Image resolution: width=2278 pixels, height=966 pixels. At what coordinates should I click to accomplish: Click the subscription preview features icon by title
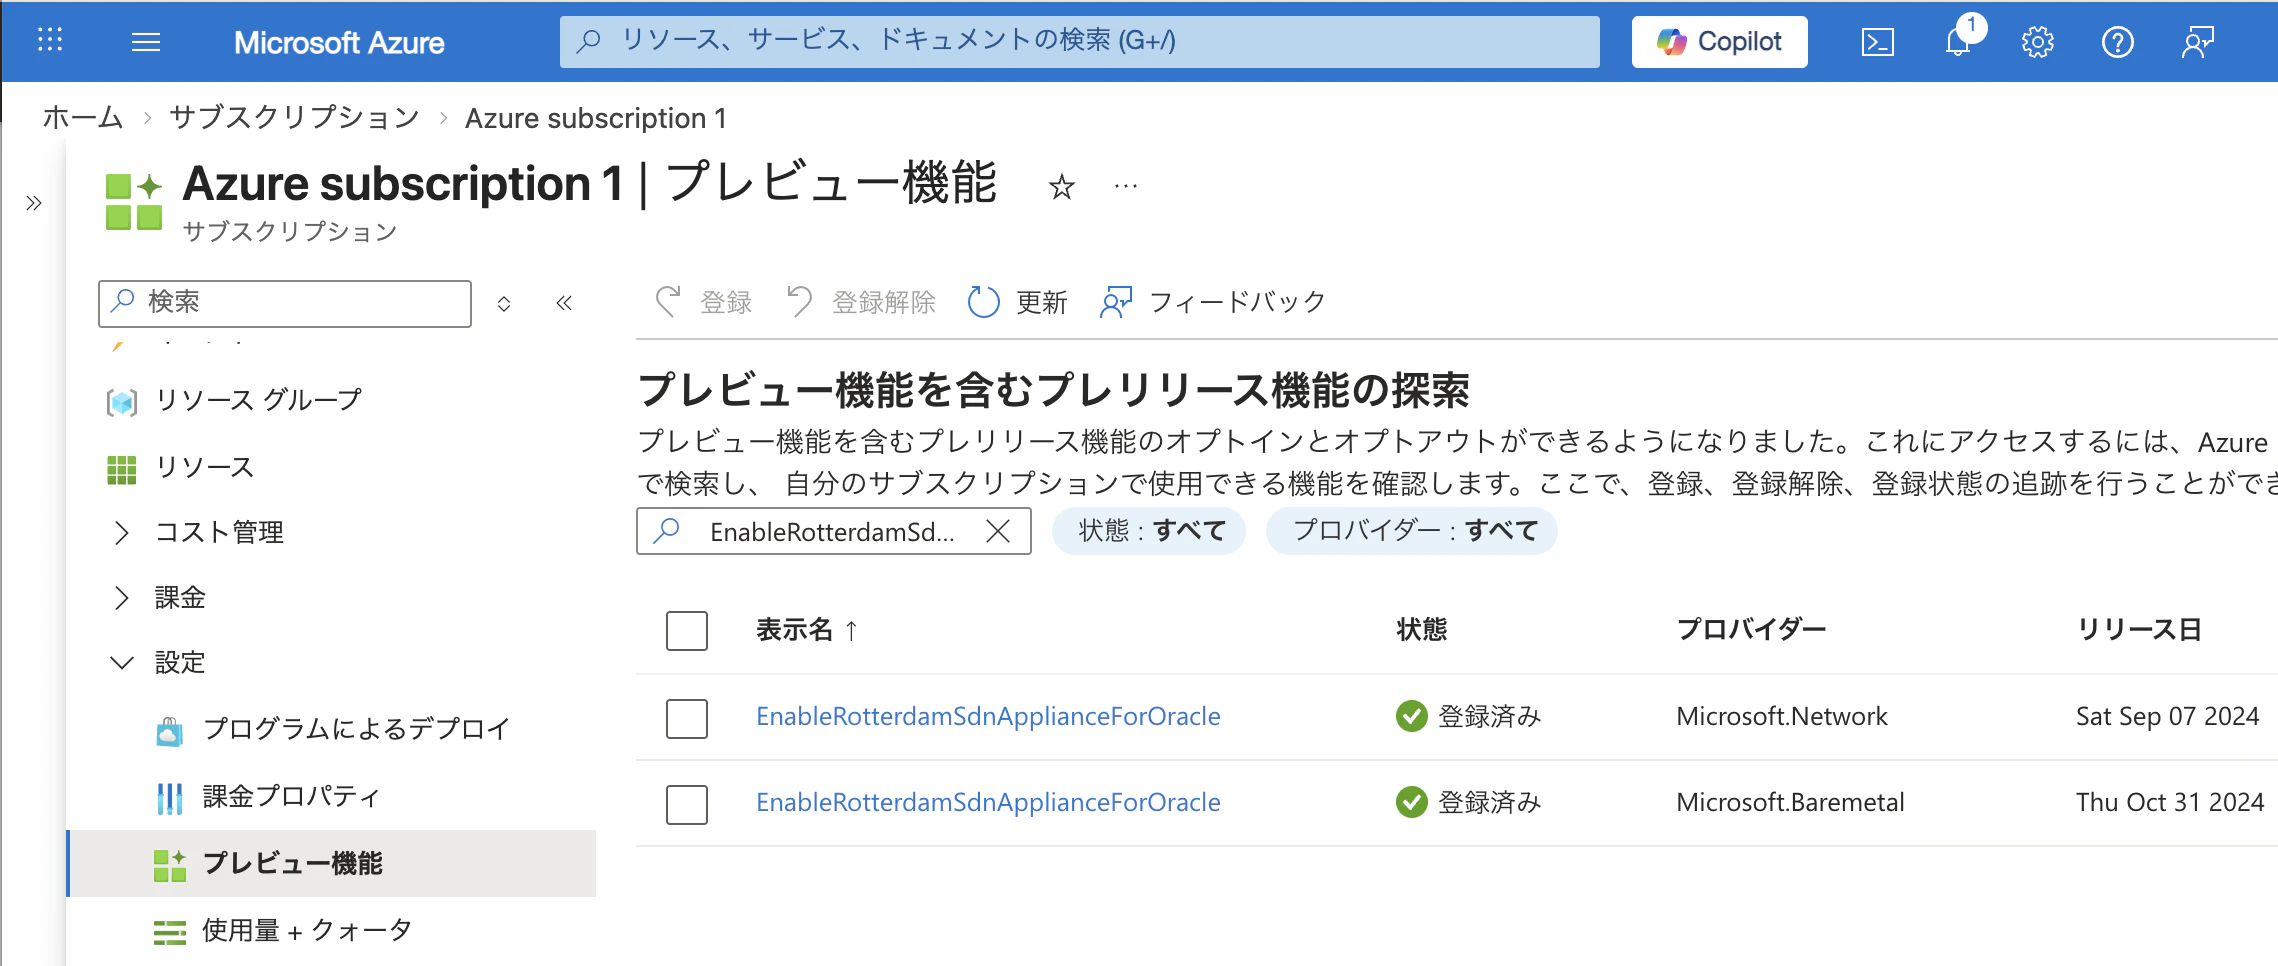tap(134, 201)
